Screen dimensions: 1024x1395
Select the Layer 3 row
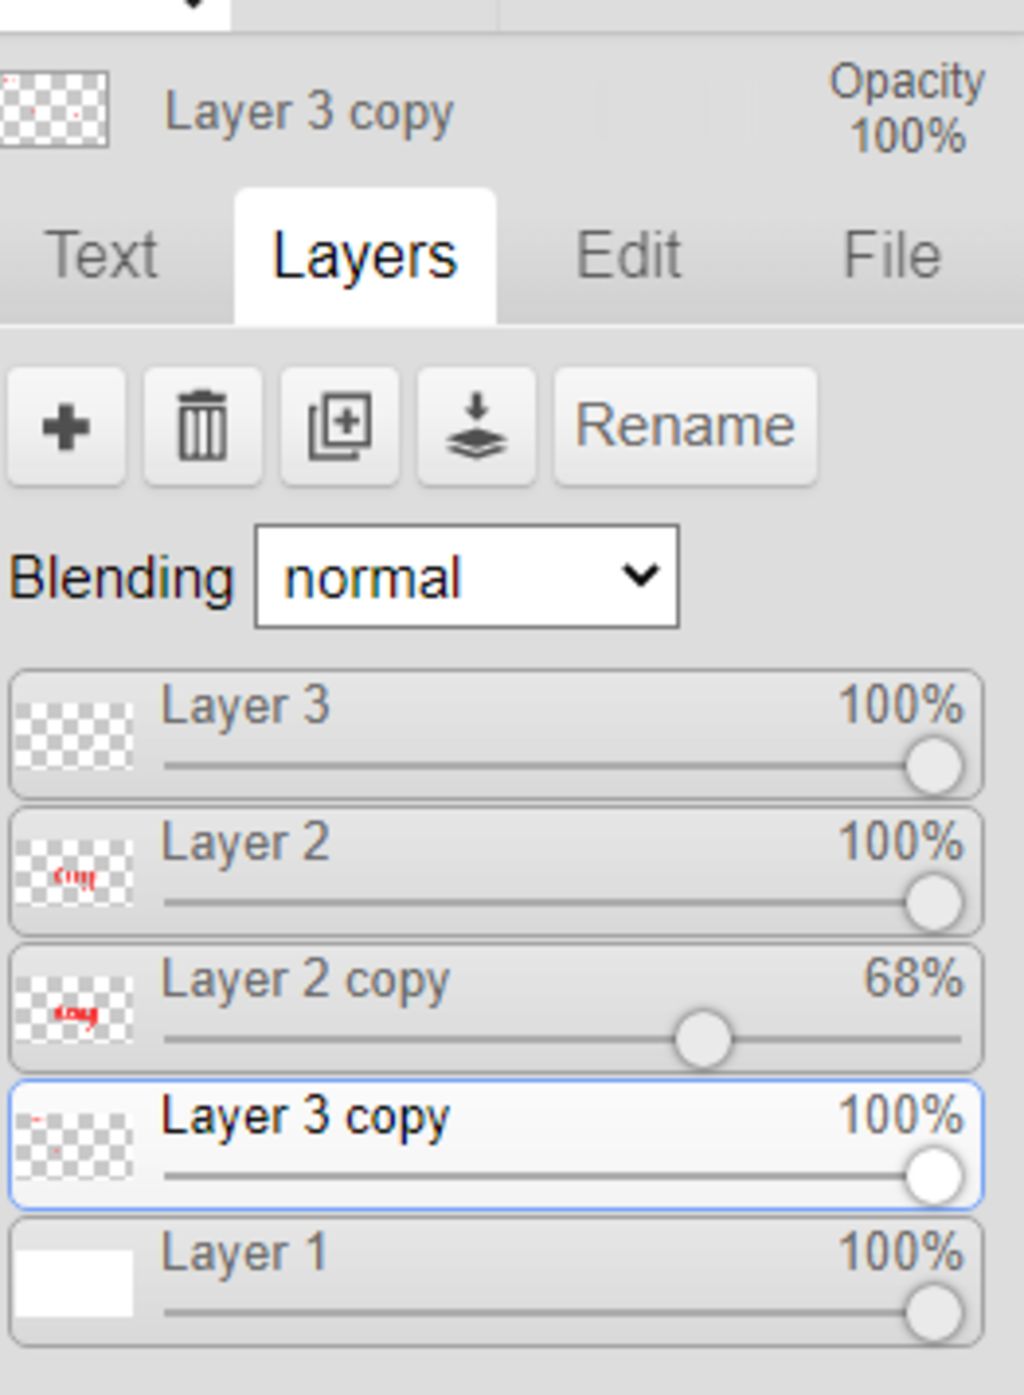point(500,708)
